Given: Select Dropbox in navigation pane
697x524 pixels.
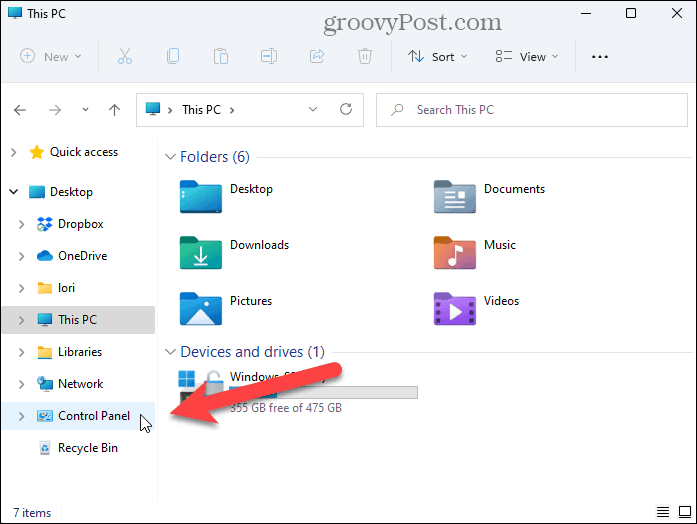Looking at the screenshot, I should coord(79,224).
